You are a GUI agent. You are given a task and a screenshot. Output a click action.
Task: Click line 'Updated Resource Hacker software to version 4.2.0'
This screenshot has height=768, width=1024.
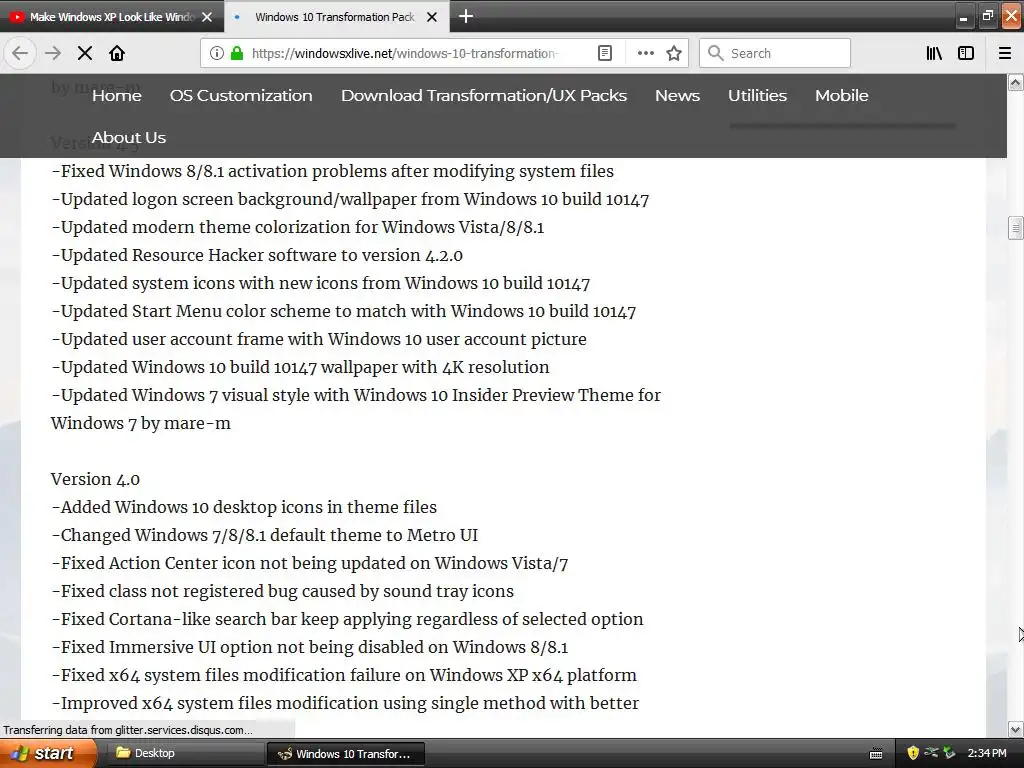coord(257,255)
